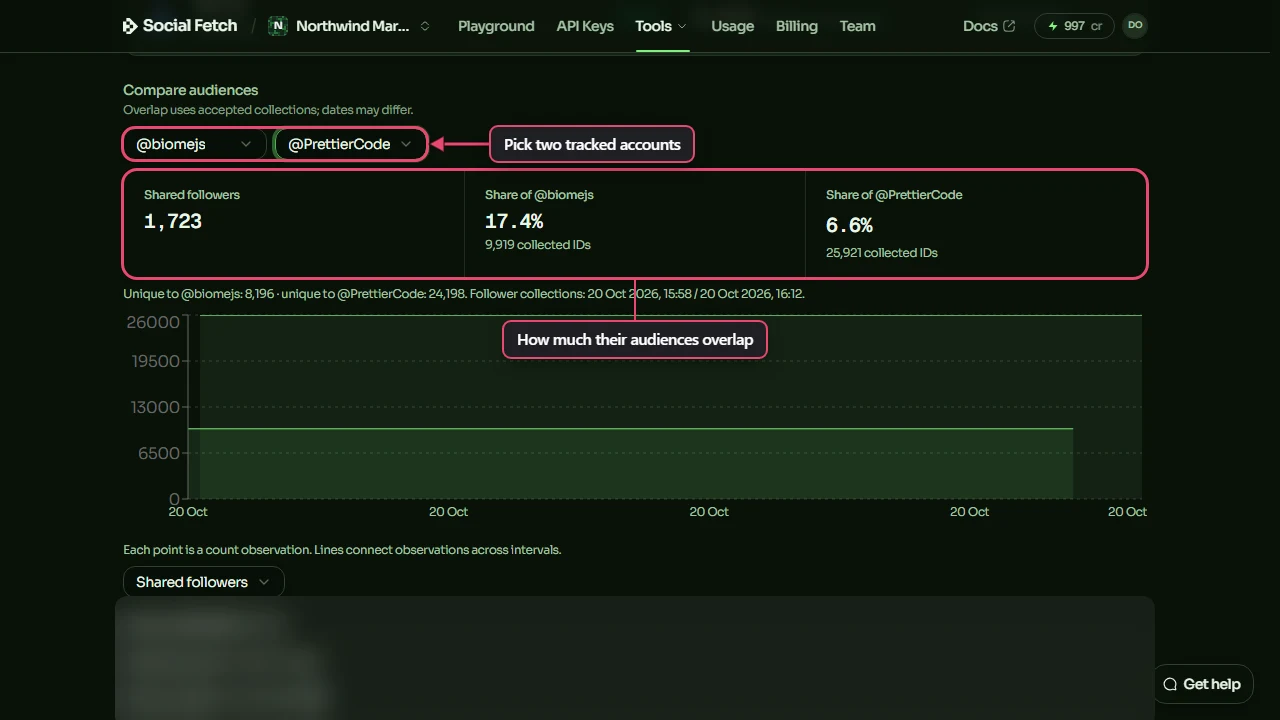Open the @PrettierCode account dropdown

point(350,144)
